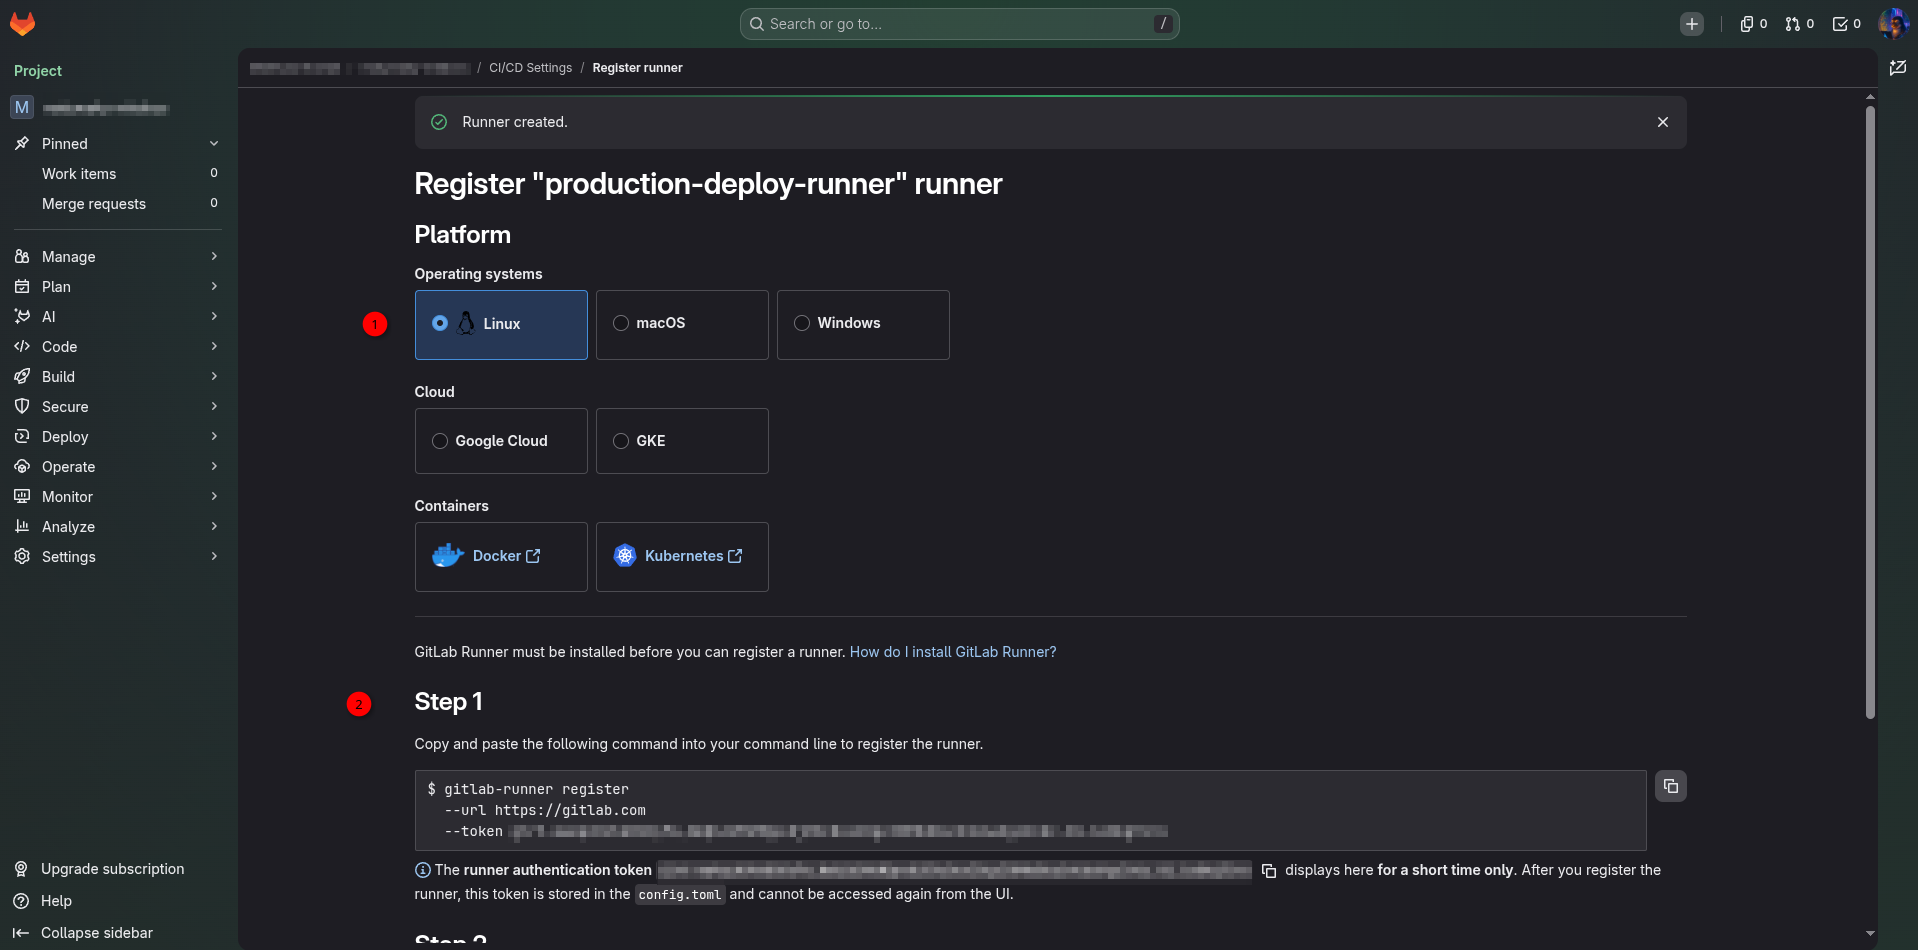Collapse the Pinned sidebar section

pyautogui.click(x=118, y=144)
